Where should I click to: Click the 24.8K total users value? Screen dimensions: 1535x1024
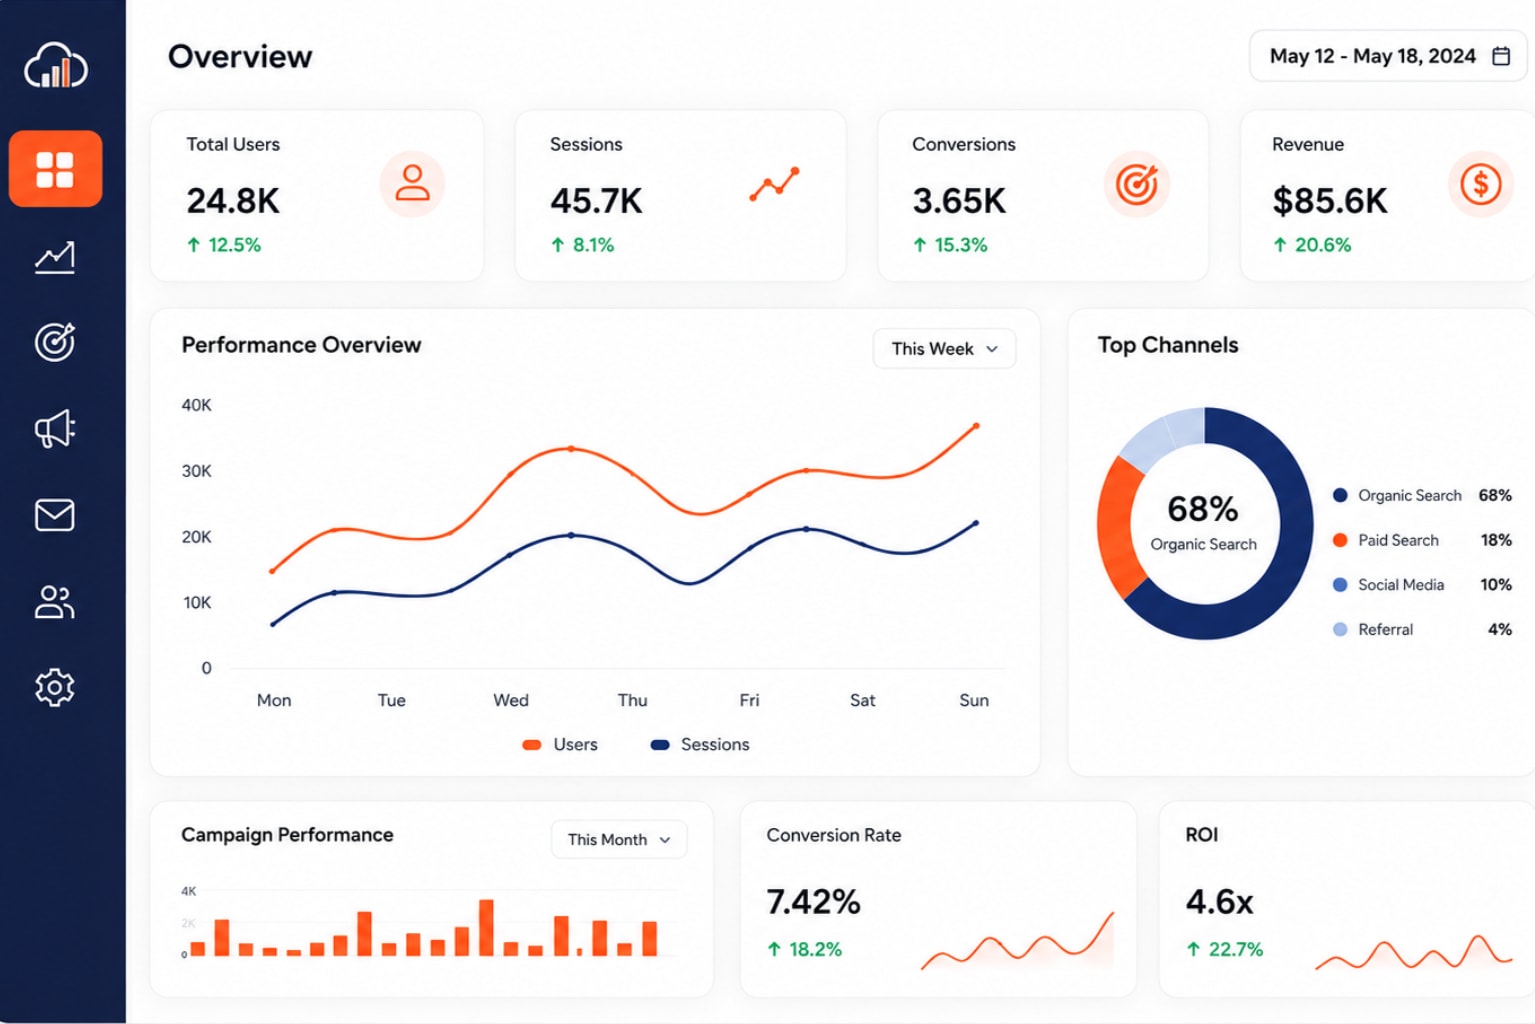pos(233,201)
